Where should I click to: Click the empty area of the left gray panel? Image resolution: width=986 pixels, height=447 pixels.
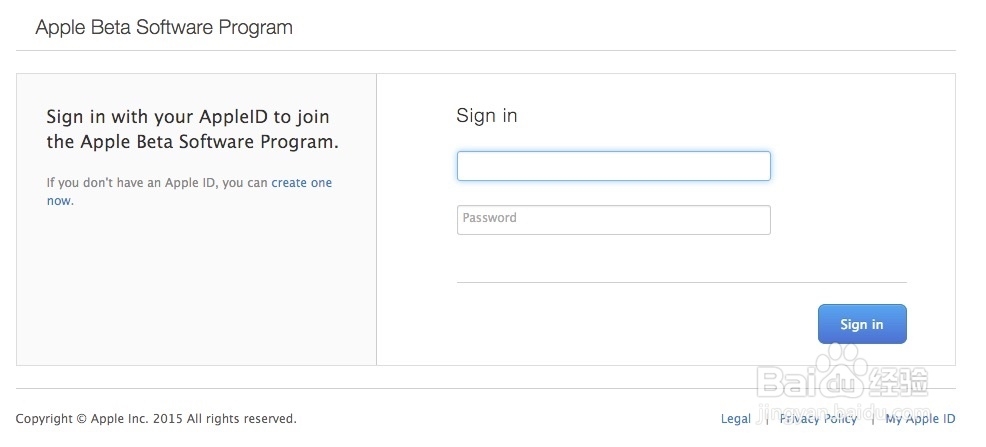coord(196,290)
